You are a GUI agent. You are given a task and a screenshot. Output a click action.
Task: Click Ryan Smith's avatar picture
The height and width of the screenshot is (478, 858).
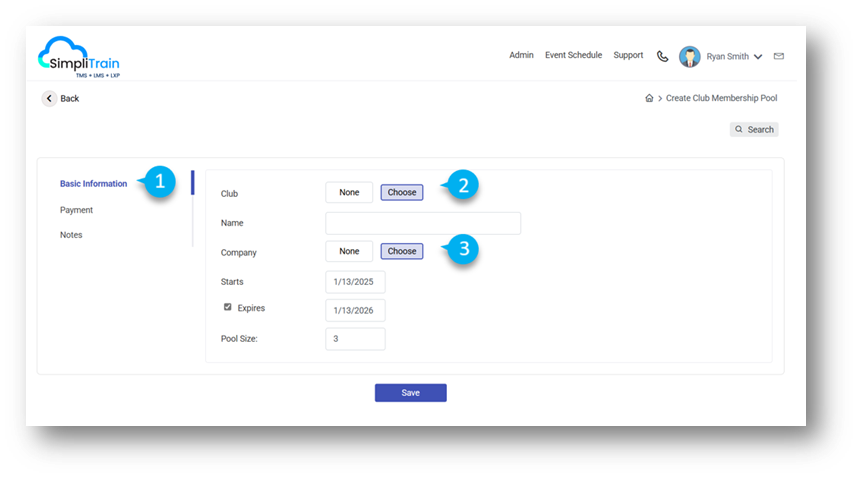click(689, 56)
